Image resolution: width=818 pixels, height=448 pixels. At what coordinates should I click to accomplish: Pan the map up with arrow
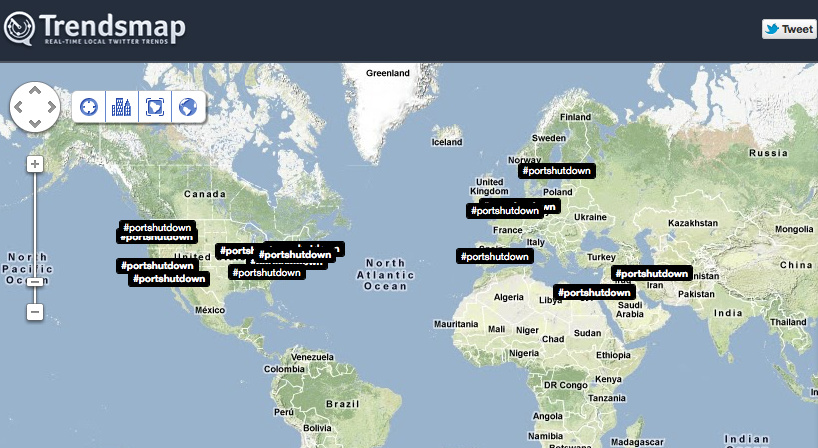point(35,91)
